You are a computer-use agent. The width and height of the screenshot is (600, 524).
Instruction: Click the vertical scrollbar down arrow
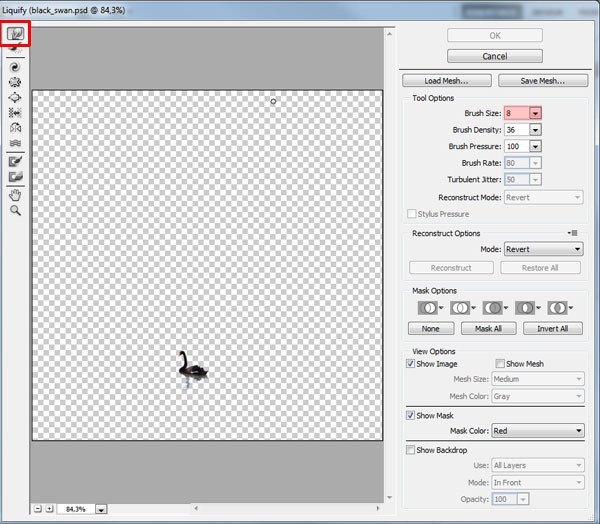389,497
